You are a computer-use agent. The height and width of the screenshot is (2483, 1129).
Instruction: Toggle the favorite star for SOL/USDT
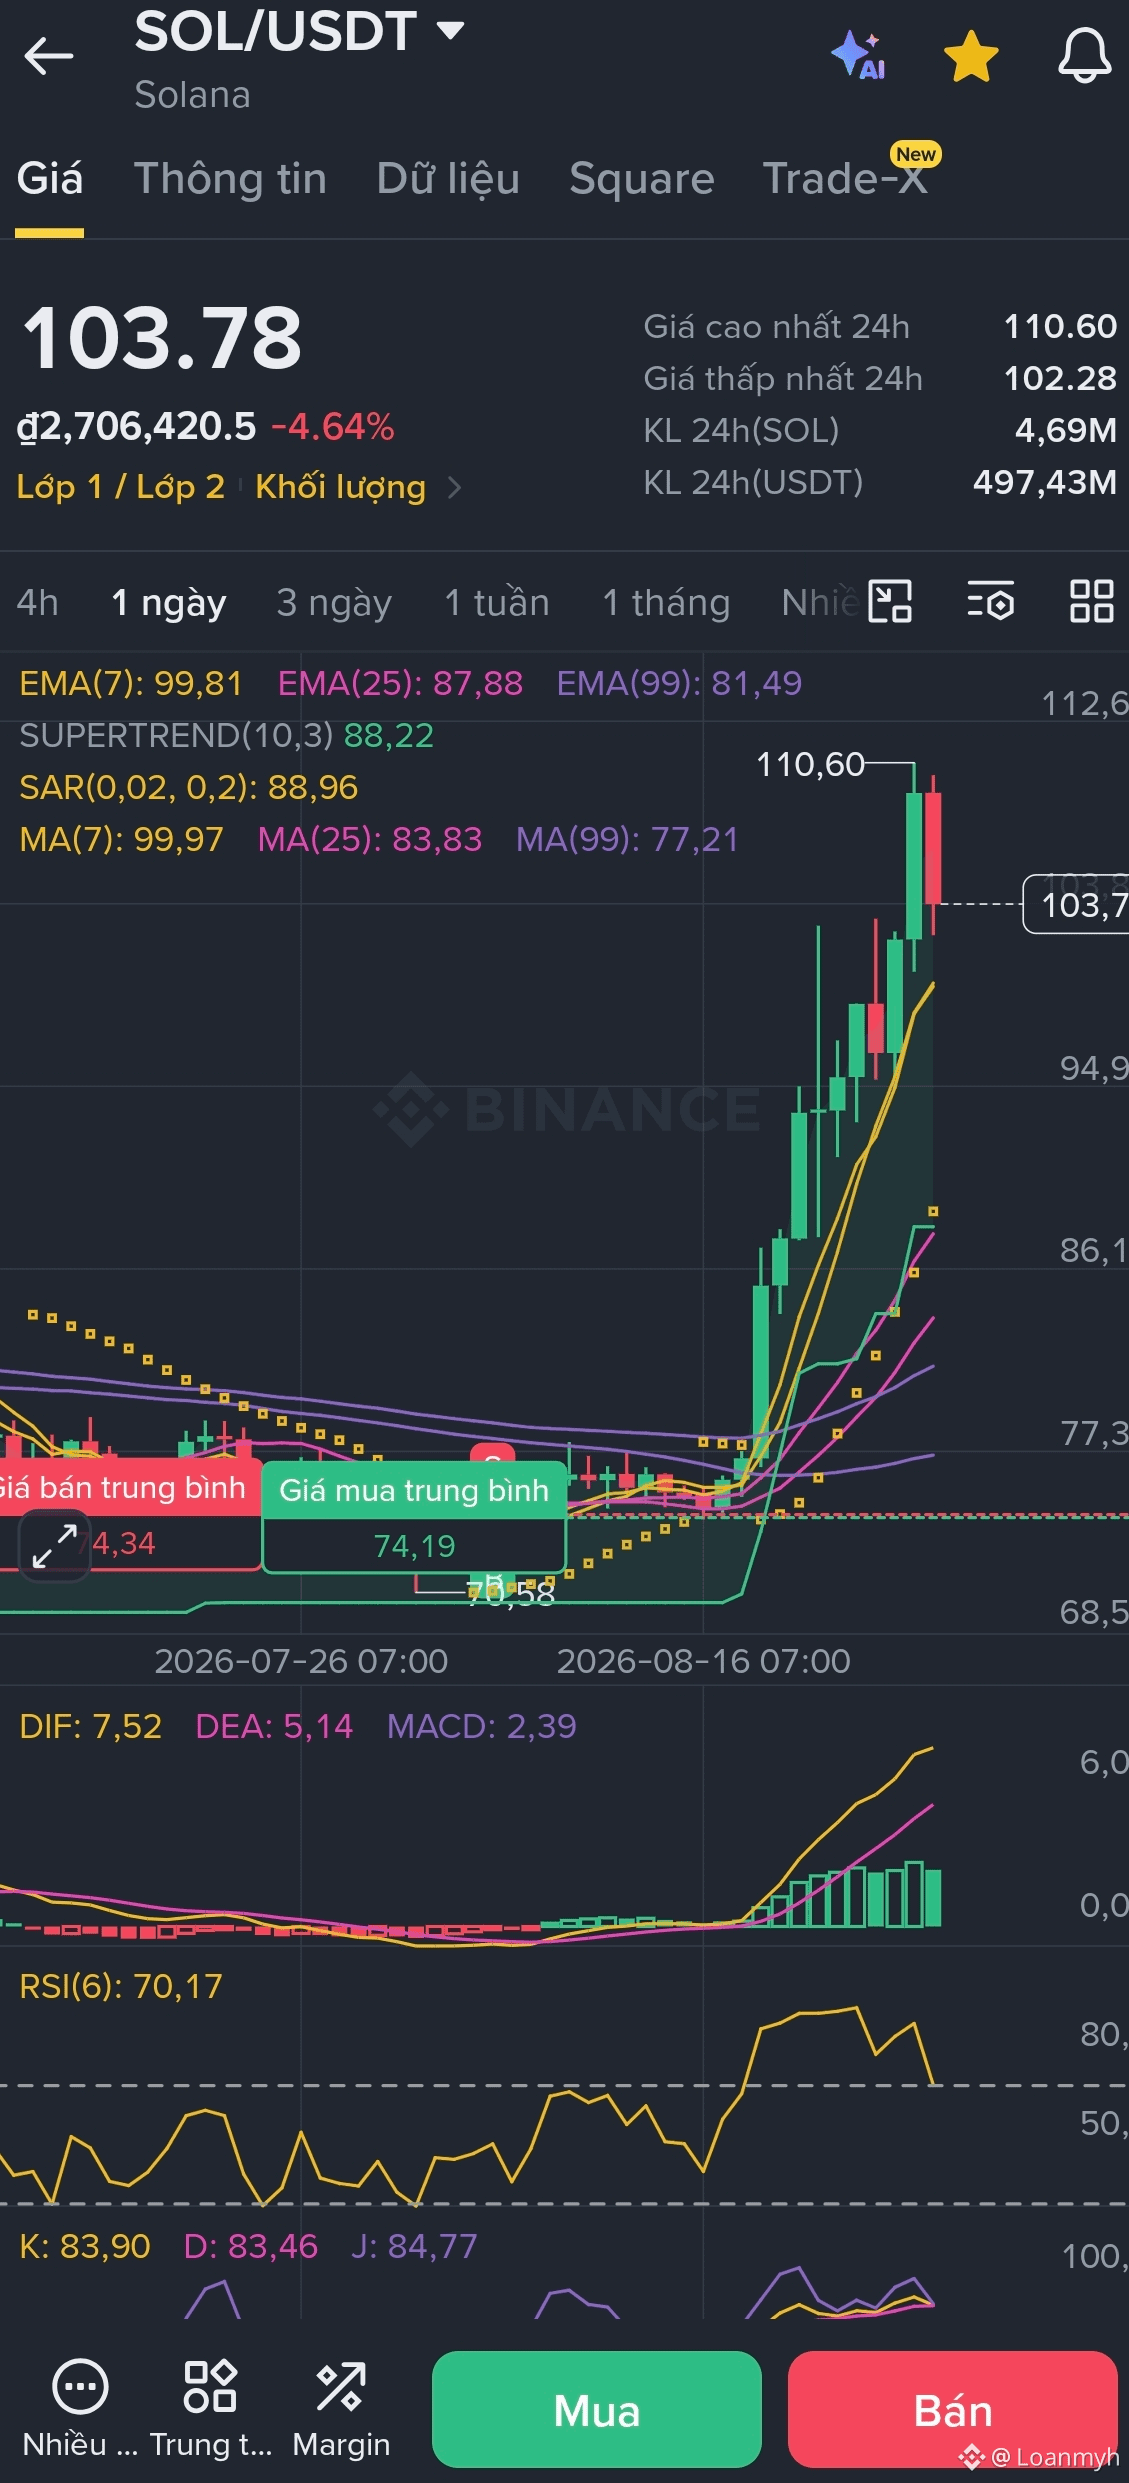[971, 56]
